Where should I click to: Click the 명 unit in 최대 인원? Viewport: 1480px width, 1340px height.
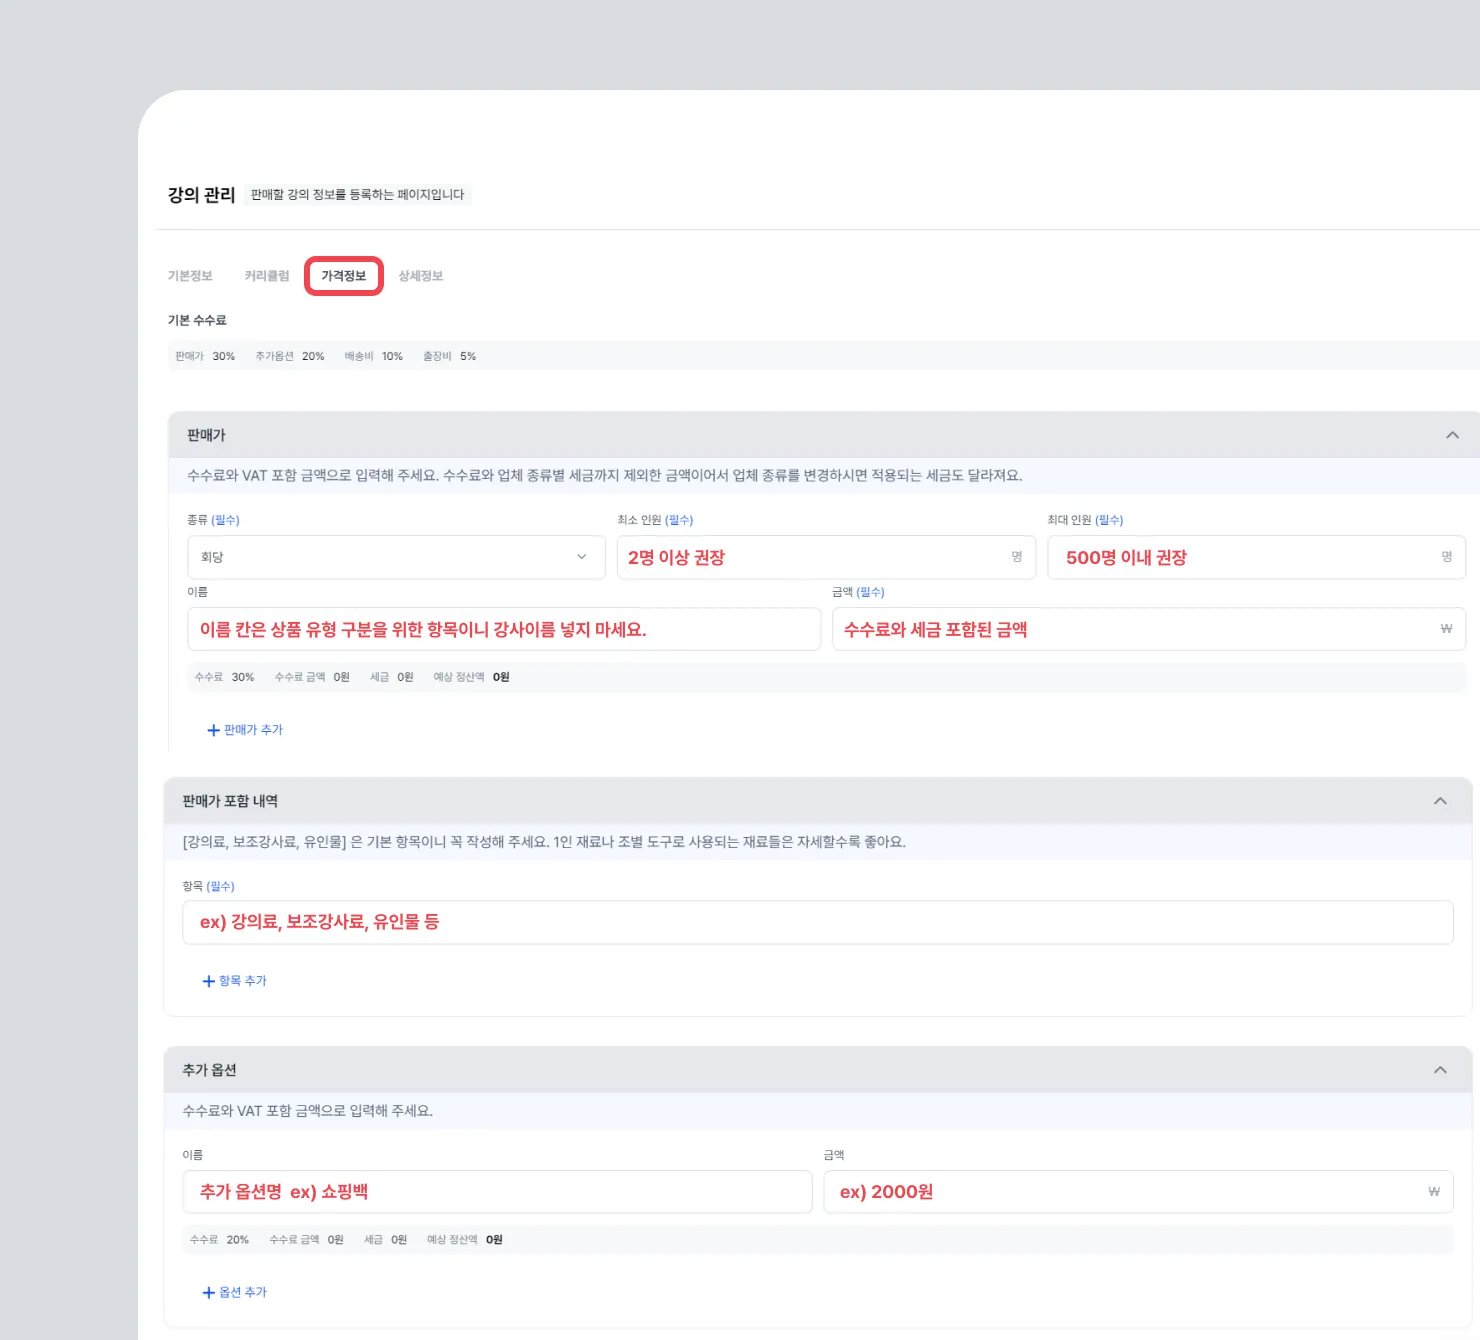[1447, 557]
